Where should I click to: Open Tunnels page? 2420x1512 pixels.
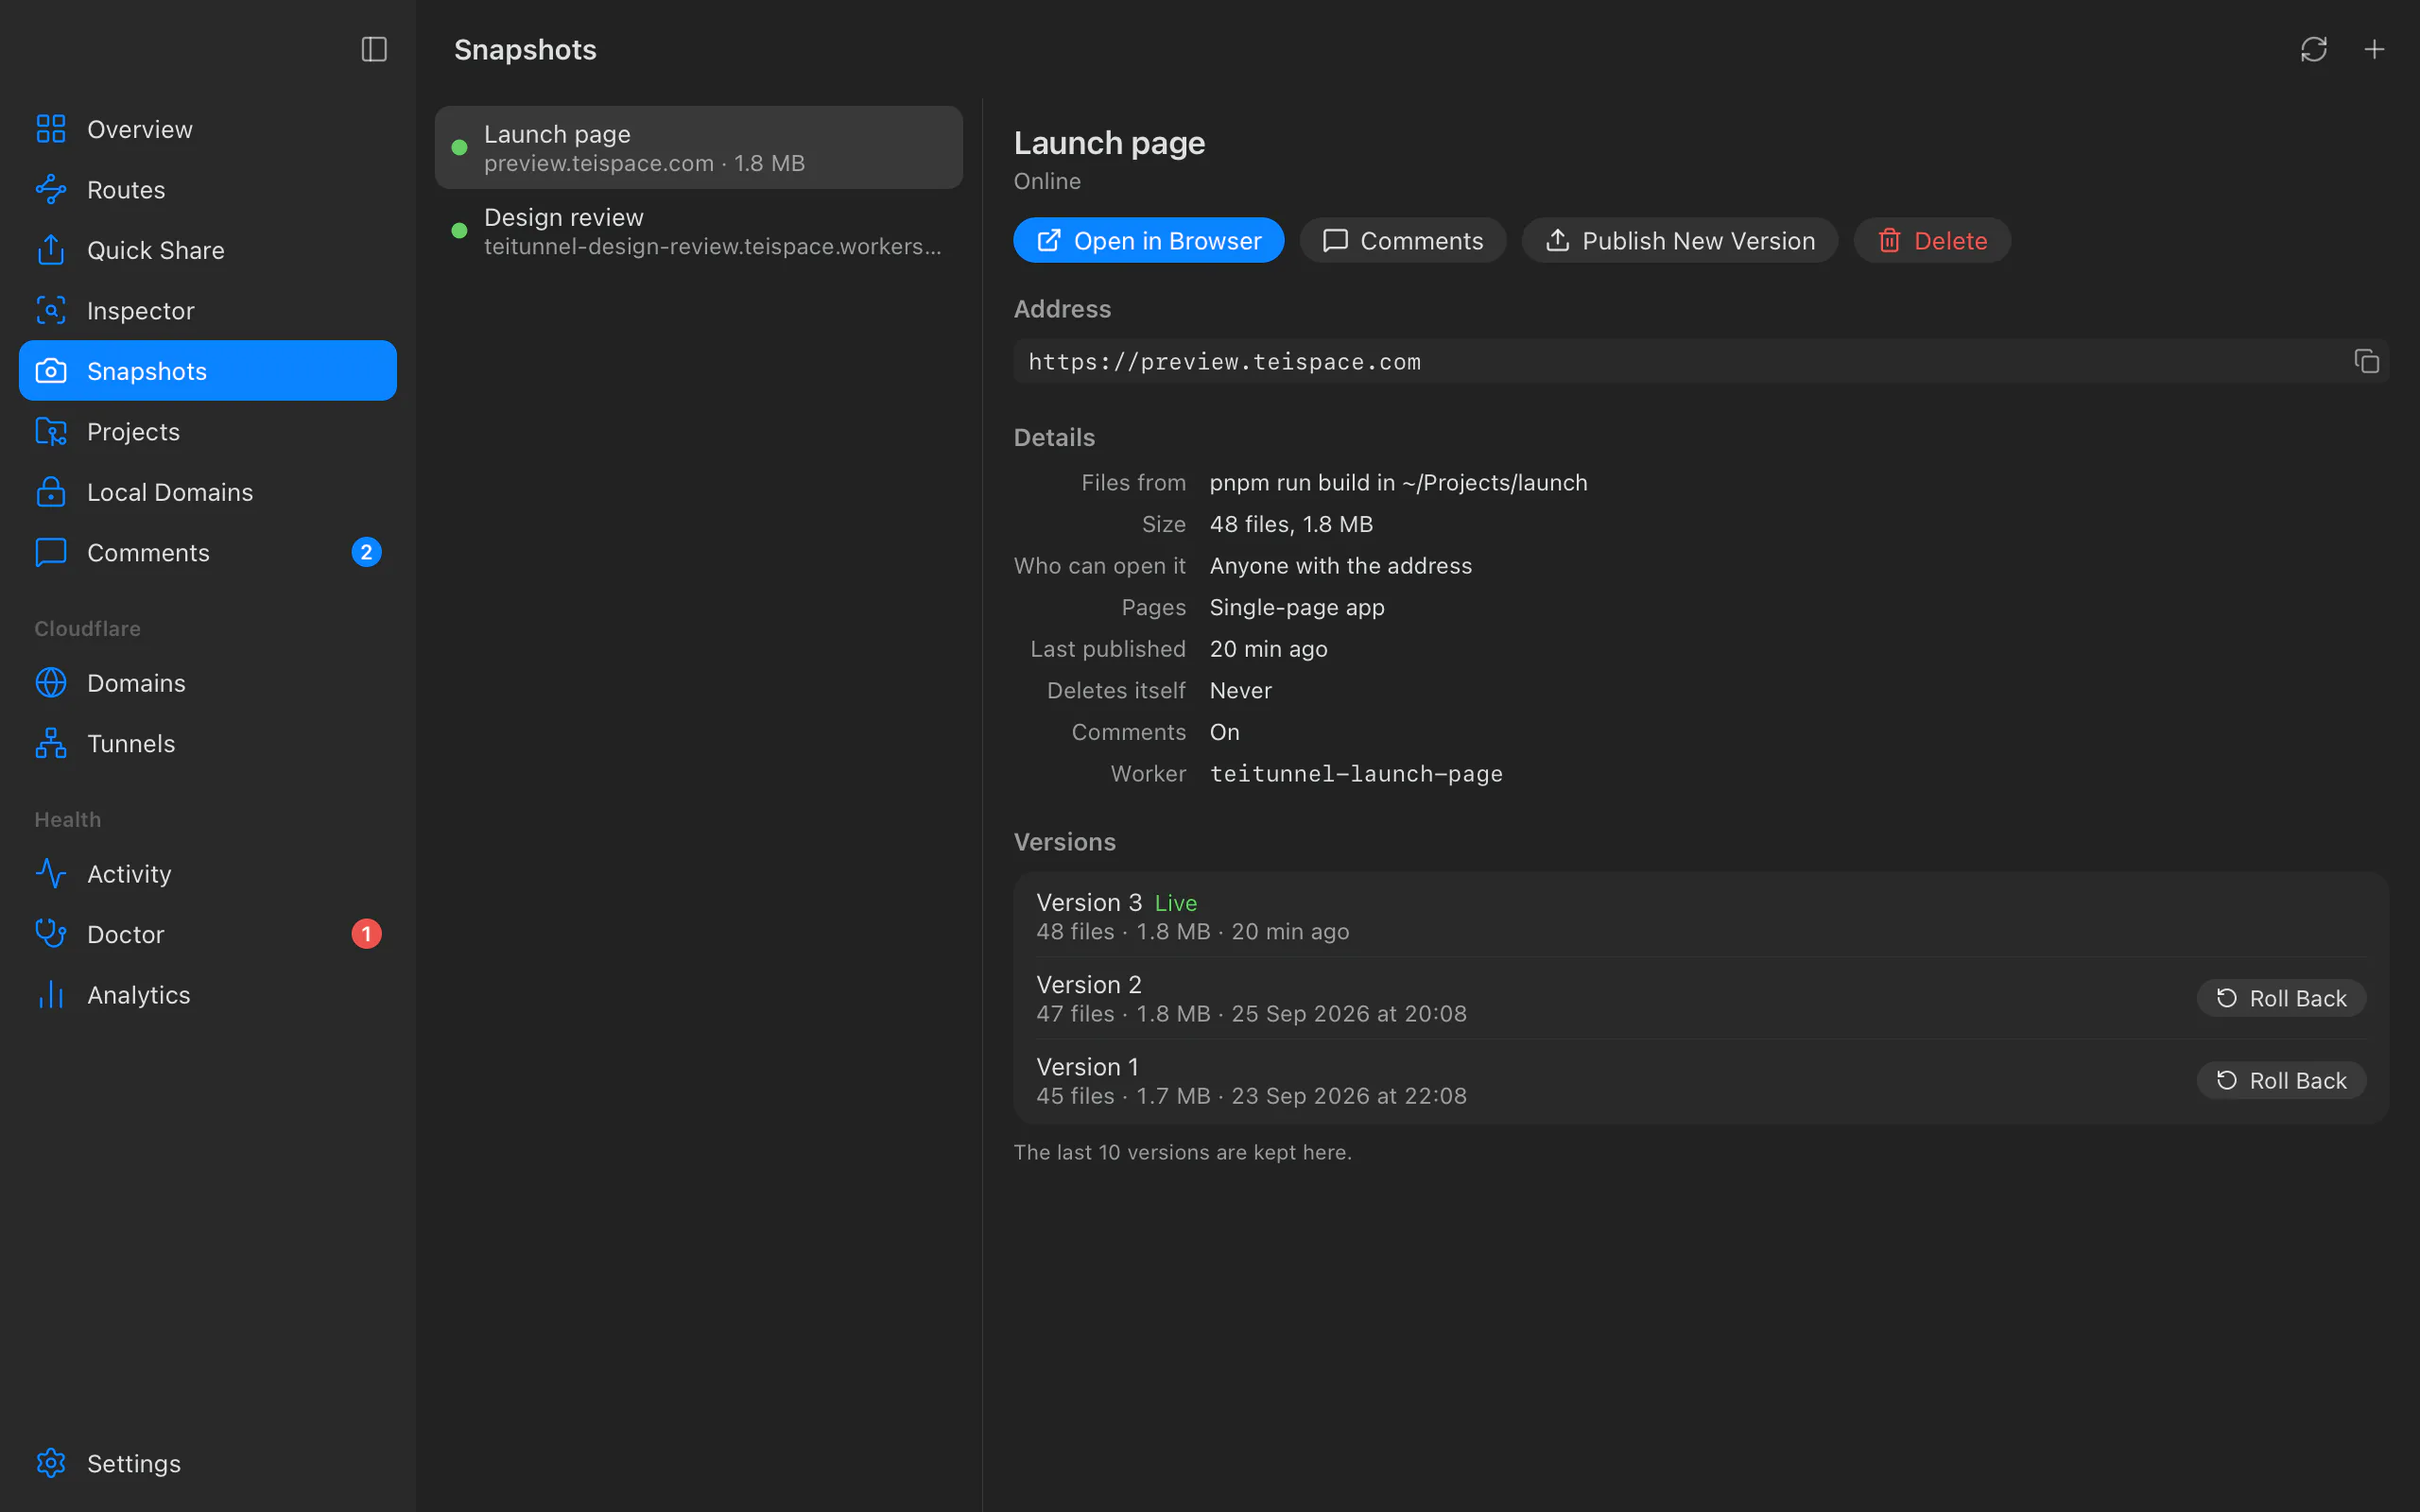click(208, 744)
